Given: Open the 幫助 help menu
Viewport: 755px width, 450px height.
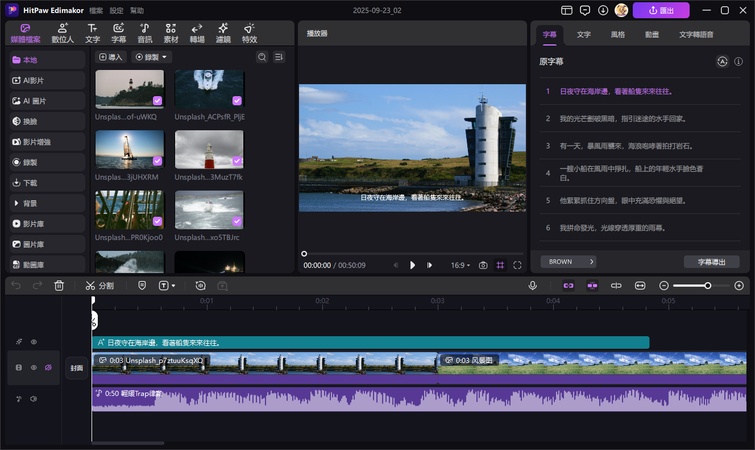Looking at the screenshot, I should 137,10.
